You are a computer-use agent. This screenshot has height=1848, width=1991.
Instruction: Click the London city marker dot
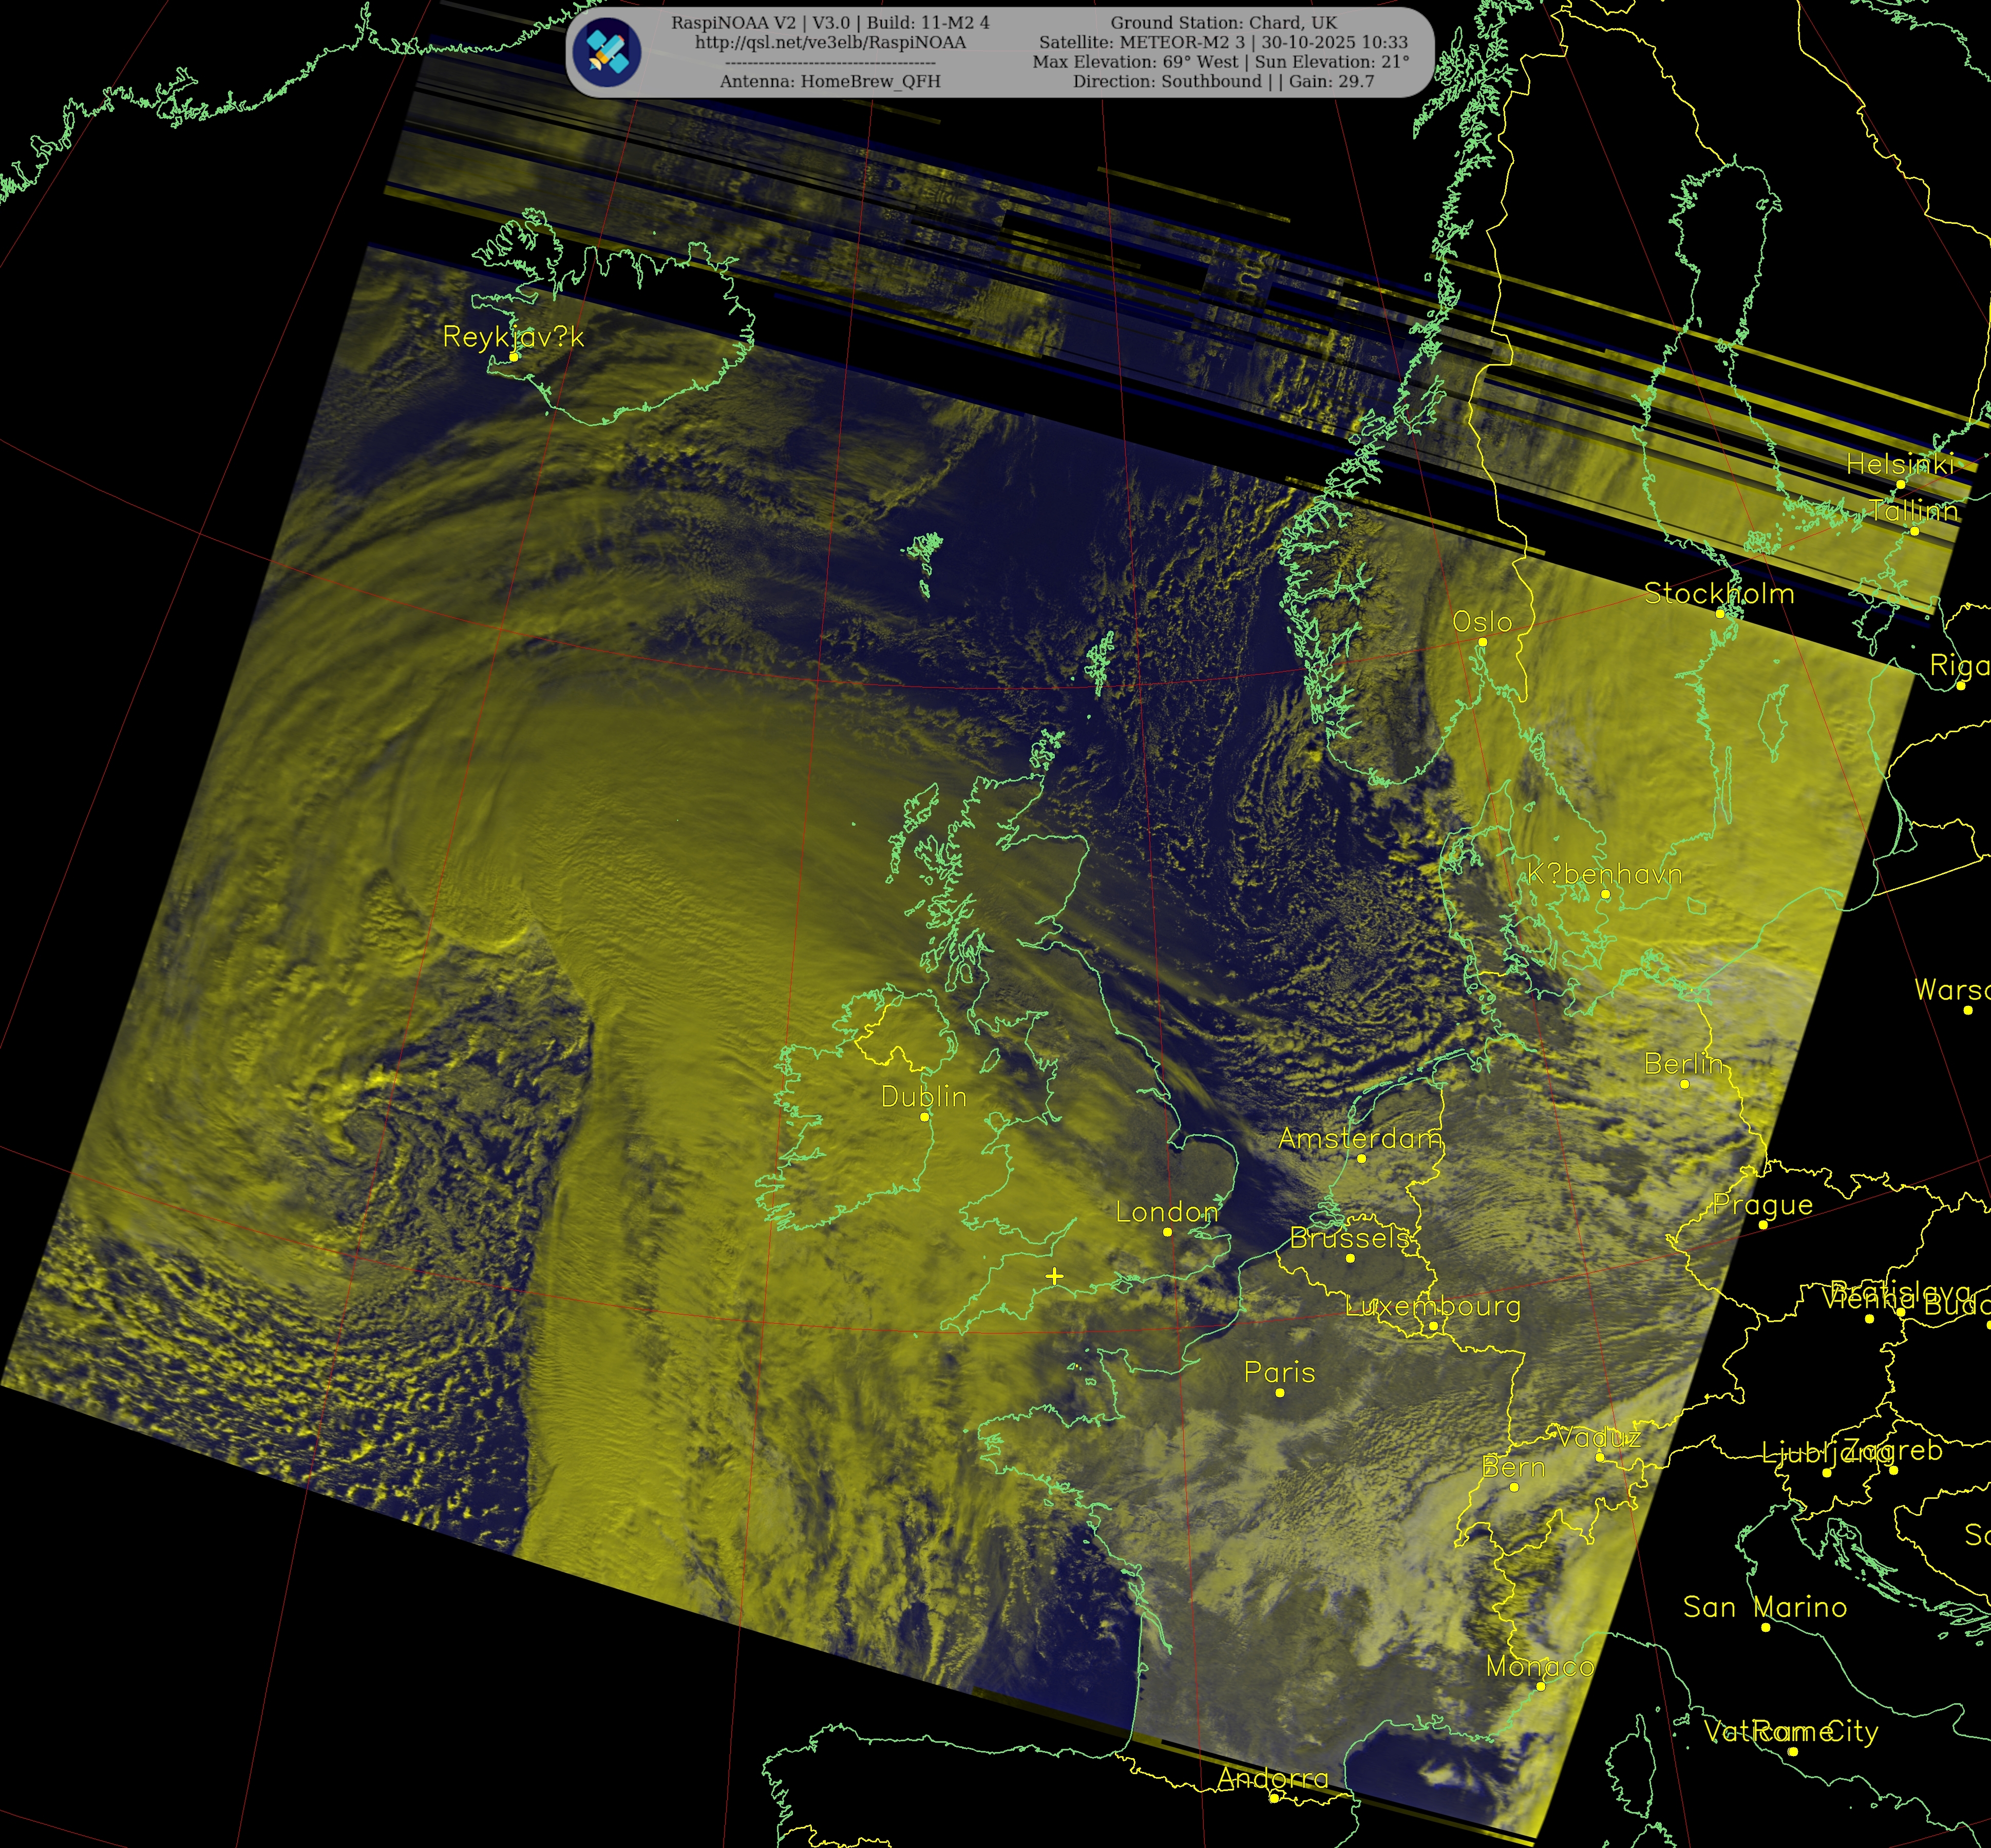[x=1167, y=1232]
